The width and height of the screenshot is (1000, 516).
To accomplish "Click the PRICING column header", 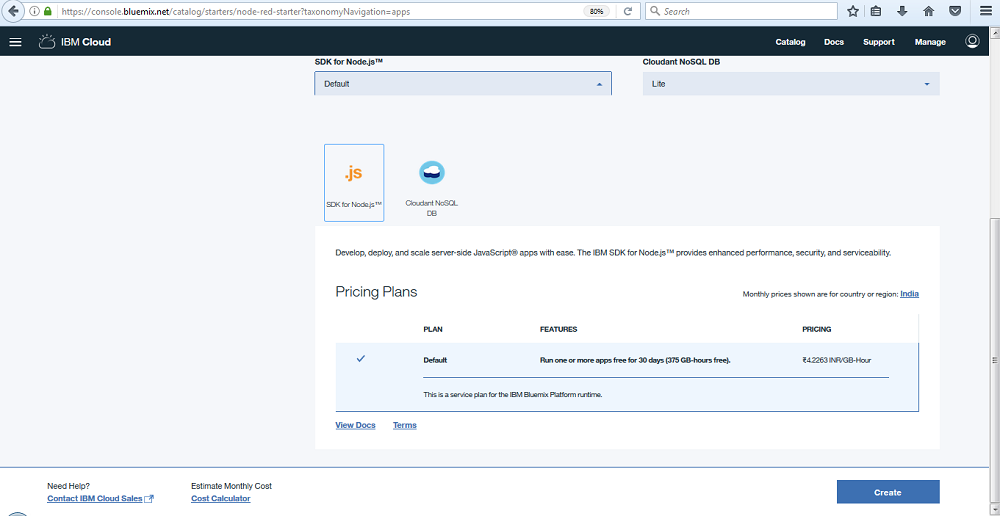I will coord(816,330).
